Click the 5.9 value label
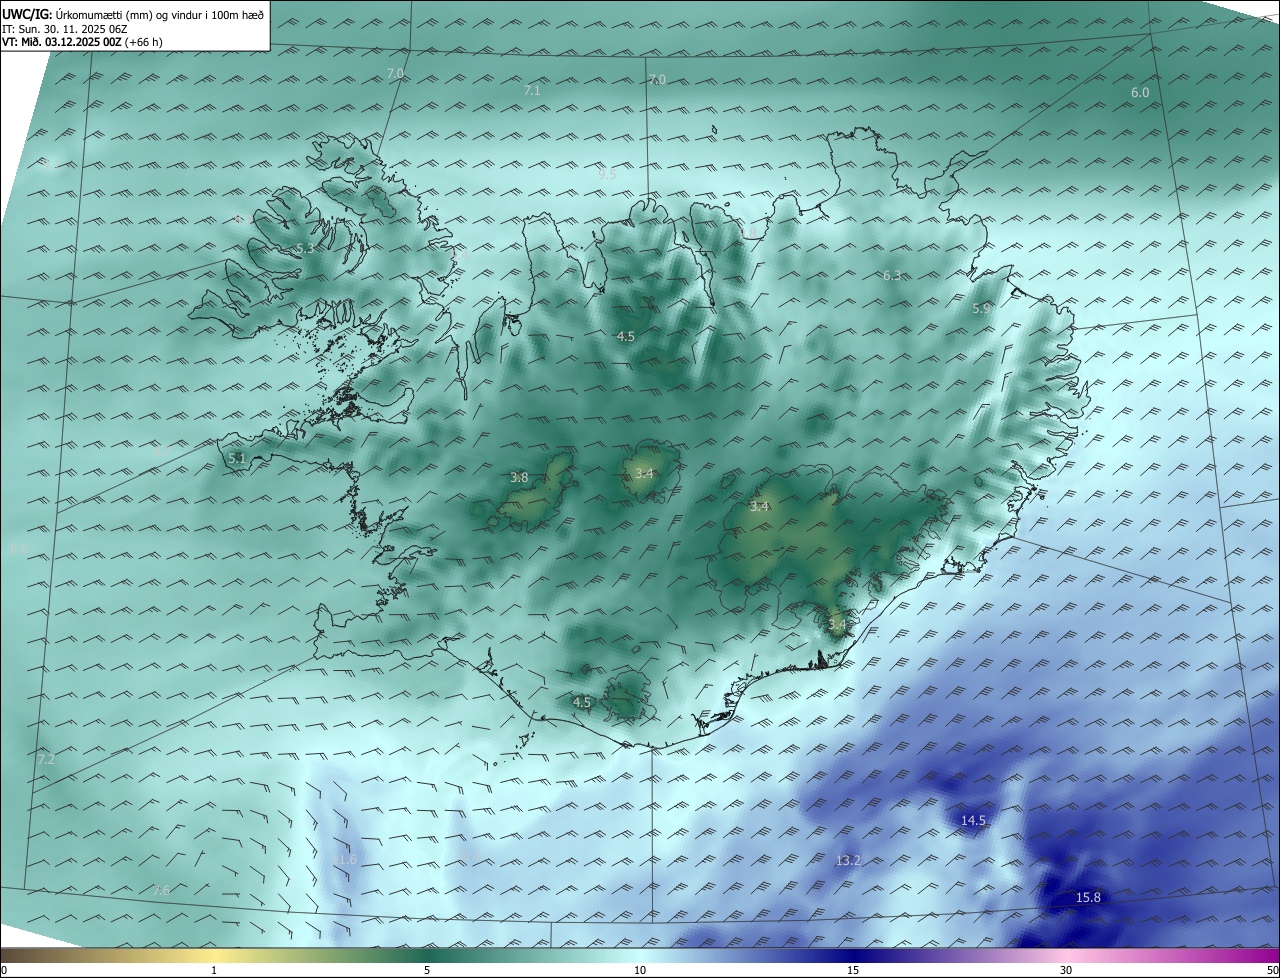 981,309
